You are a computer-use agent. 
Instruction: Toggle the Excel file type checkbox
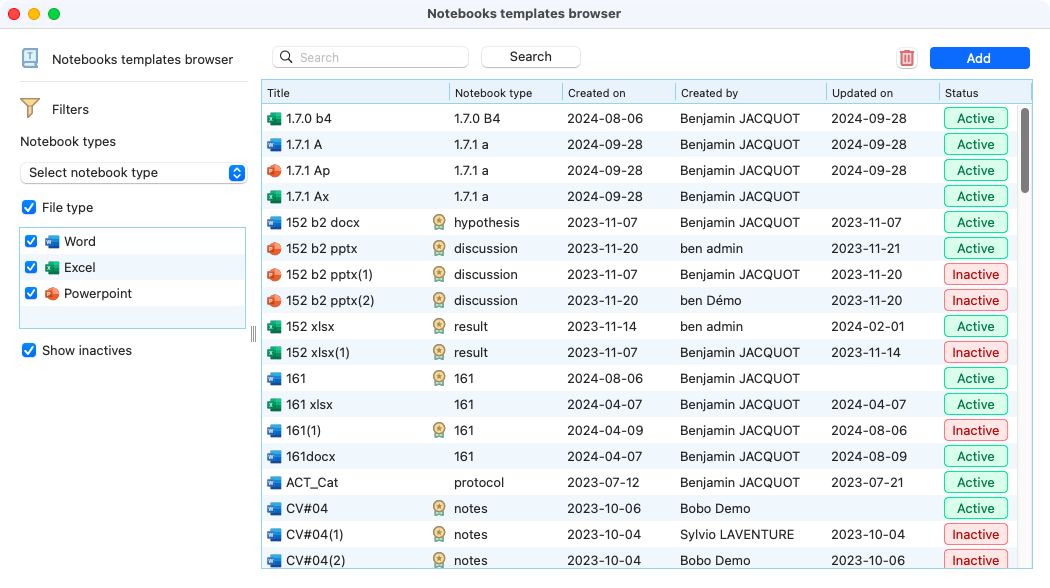pyautogui.click(x=31, y=267)
